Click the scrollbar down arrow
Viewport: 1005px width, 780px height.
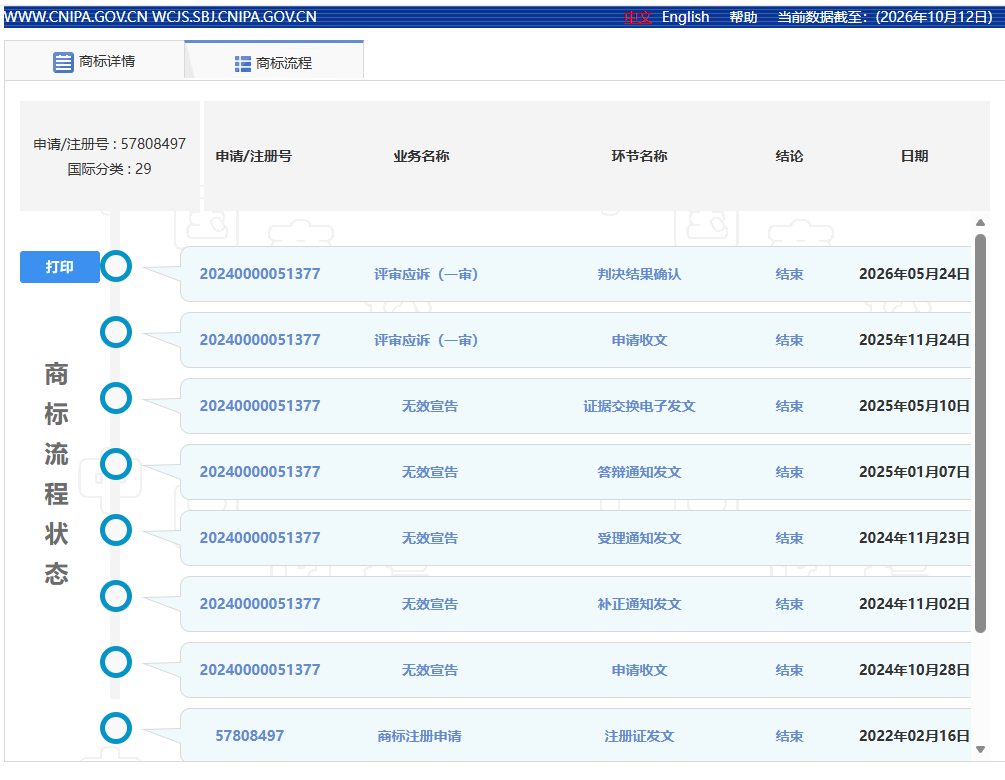pyautogui.click(x=980, y=749)
